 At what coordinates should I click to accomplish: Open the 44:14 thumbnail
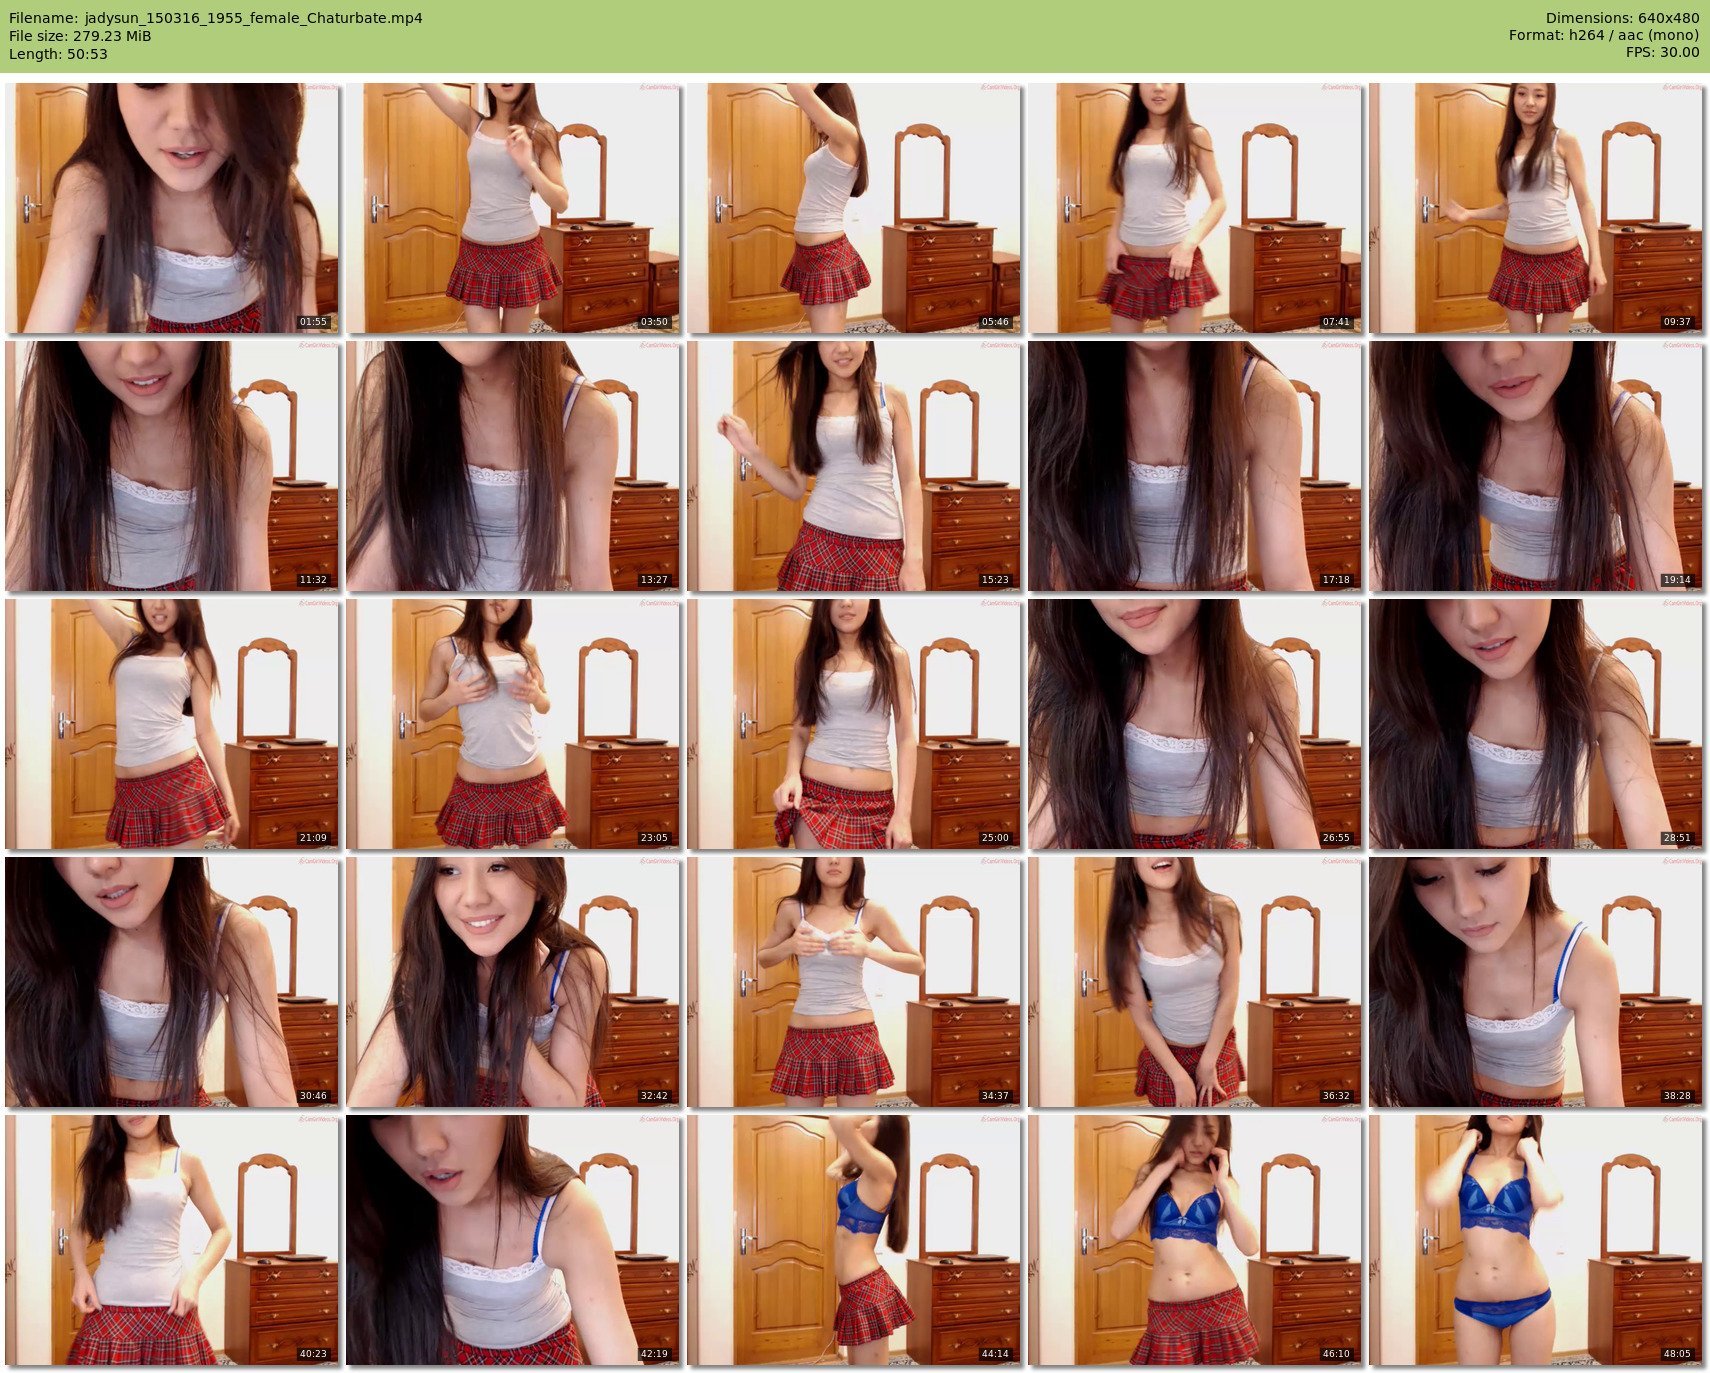[854, 1240]
